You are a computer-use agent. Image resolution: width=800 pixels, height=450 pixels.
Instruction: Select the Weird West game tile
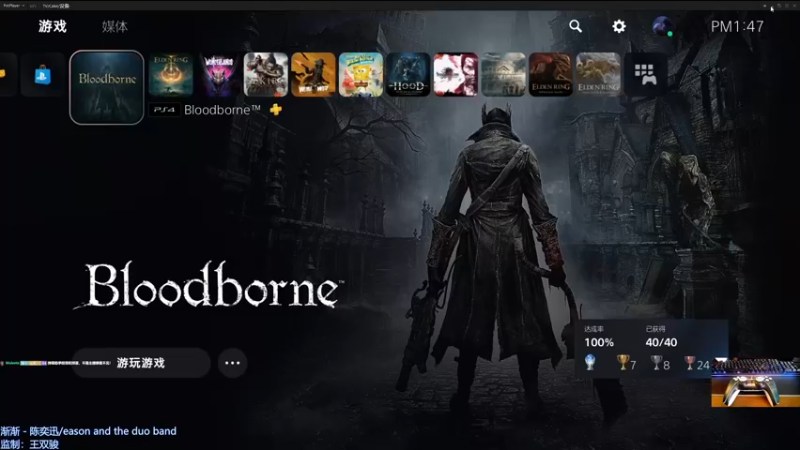click(x=313, y=74)
